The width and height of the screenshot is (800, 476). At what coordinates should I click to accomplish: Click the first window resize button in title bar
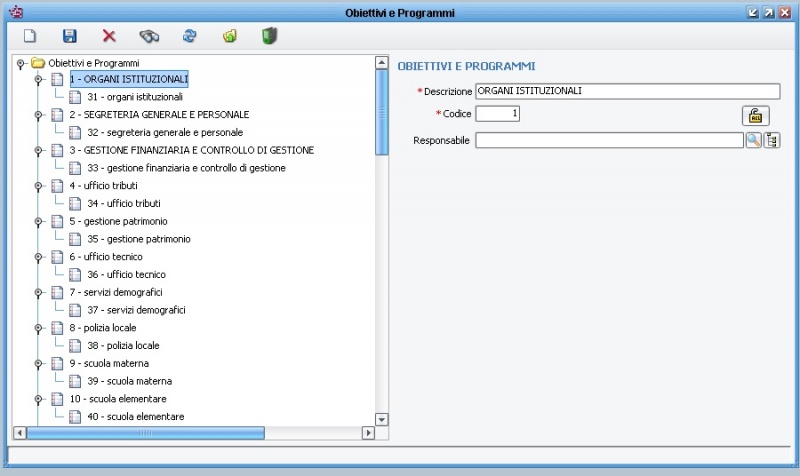[x=752, y=12]
